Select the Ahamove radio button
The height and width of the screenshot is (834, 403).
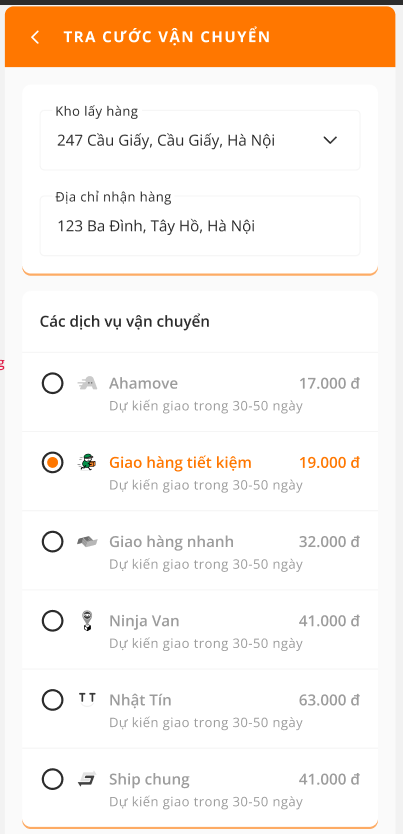(x=53, y=383)
